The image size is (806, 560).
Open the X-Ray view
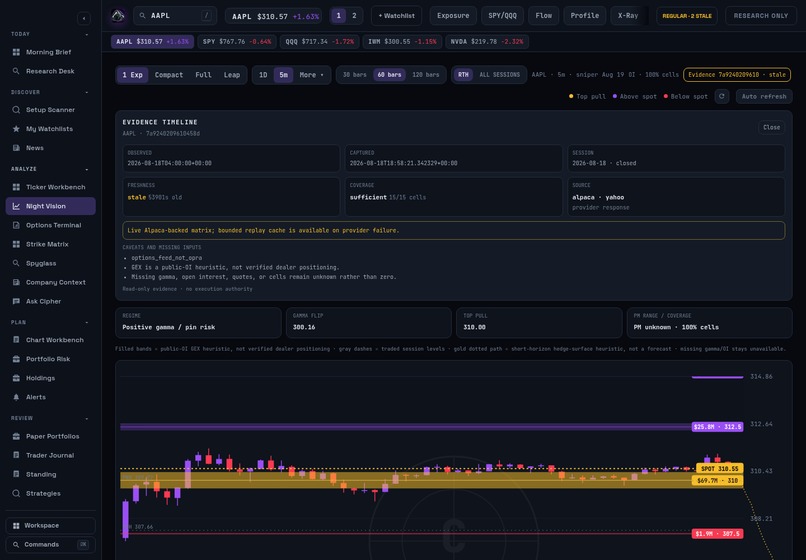point(628,16)
